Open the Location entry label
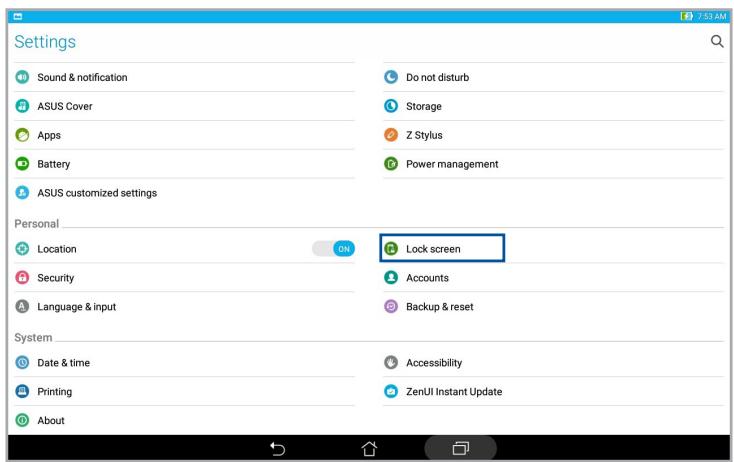 (x=57, y=249)
